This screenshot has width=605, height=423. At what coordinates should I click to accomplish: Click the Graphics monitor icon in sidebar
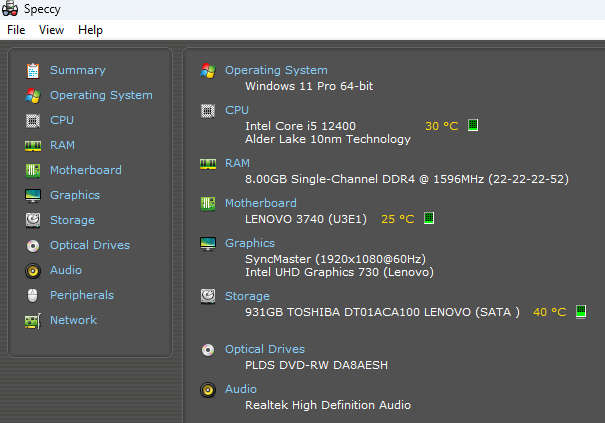[33, 195]
